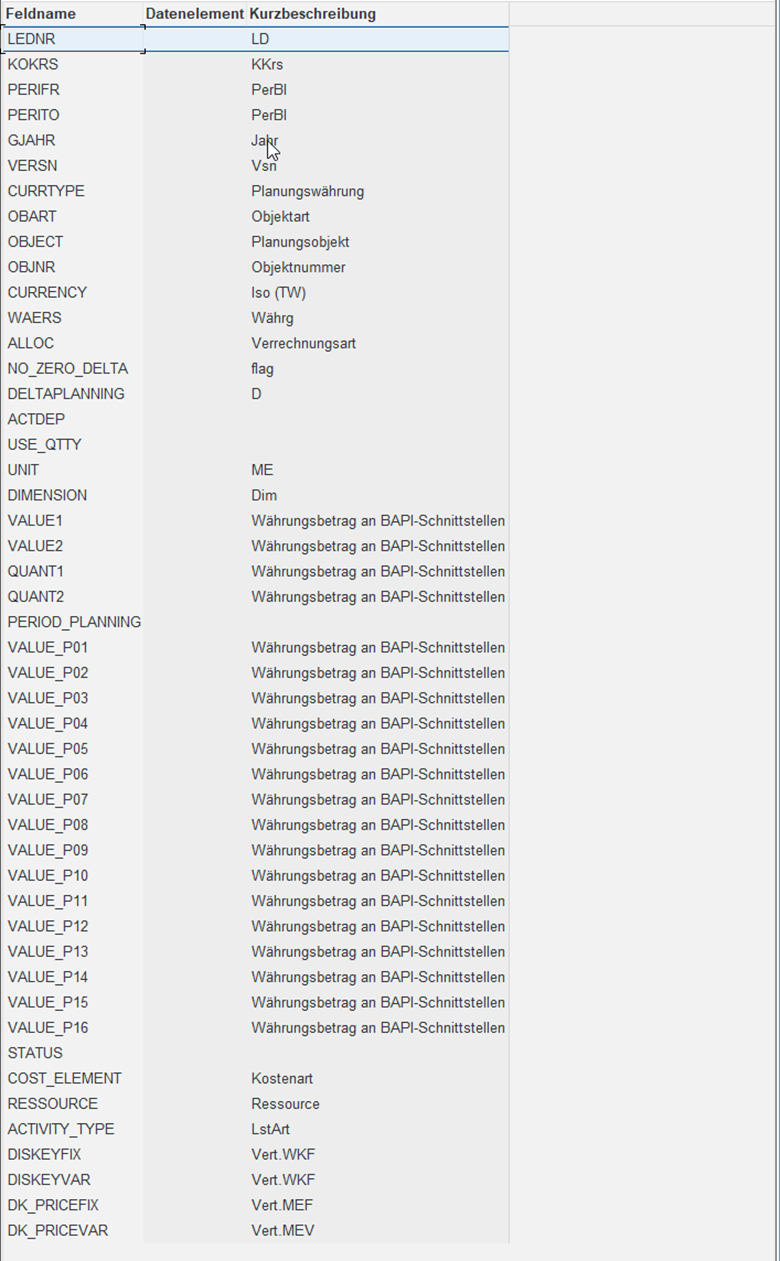Click the Ressource description cell

(378, 1104)
